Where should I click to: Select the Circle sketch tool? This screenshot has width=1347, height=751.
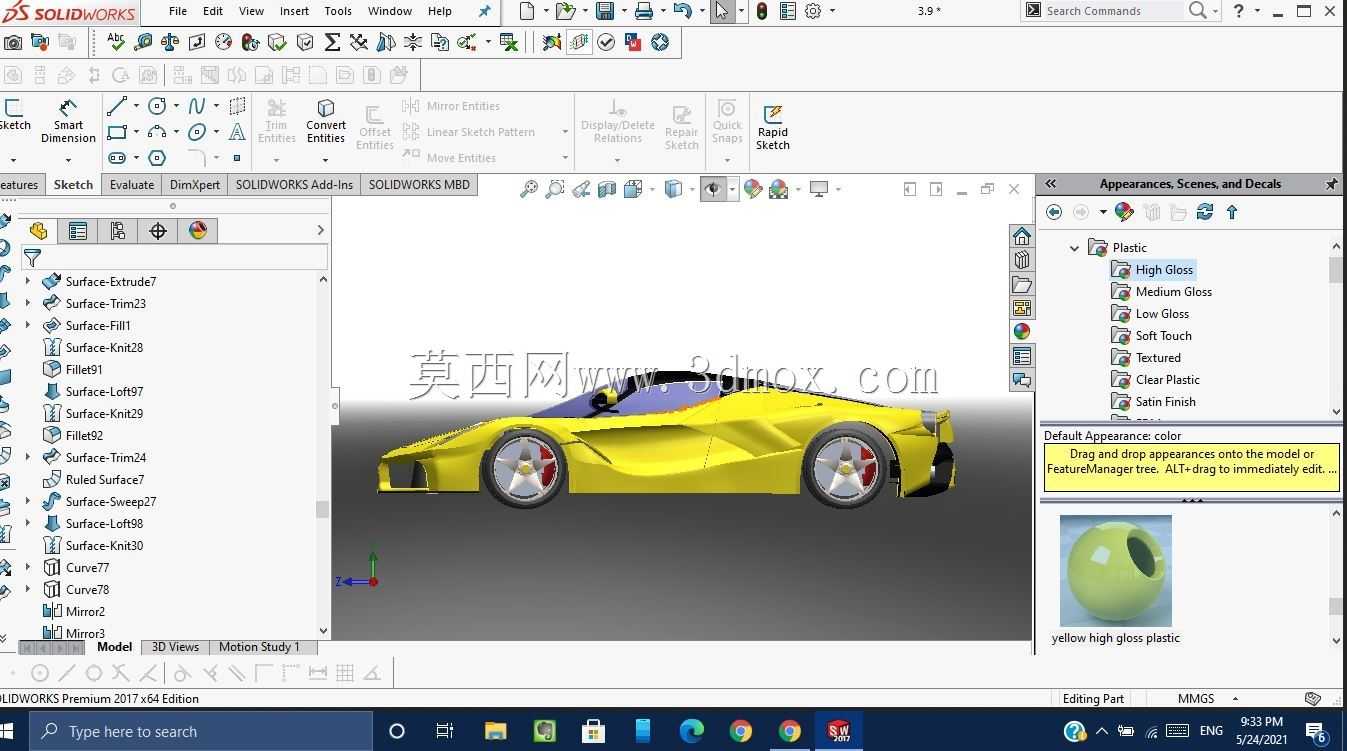[157, 106]
